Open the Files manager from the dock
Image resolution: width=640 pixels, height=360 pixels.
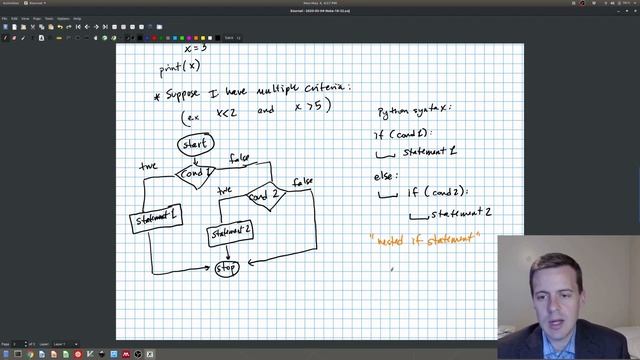6,354
